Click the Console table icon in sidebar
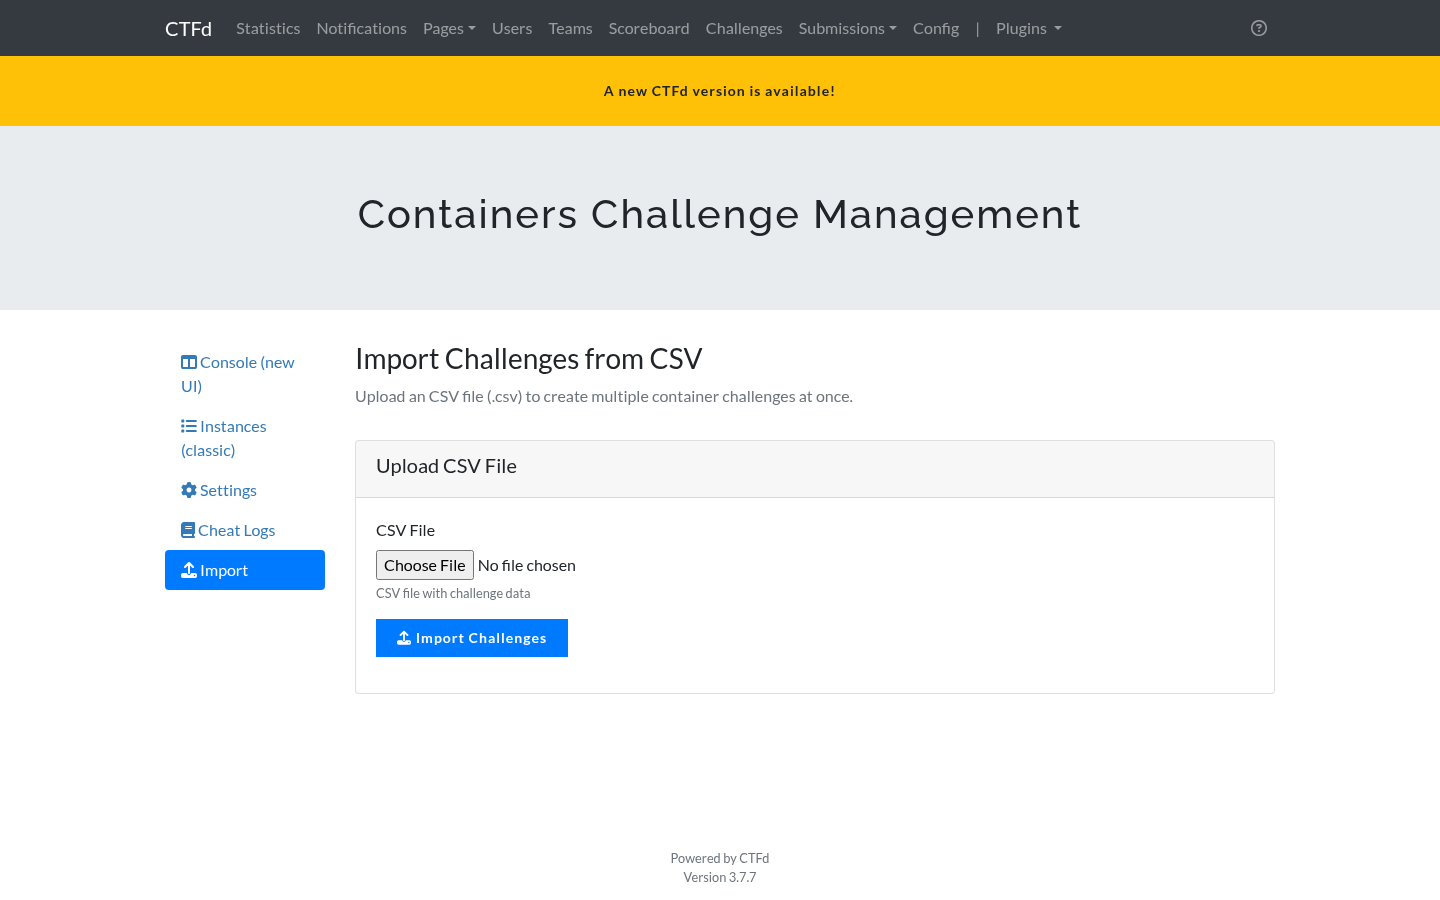 [x=189, y=362]
